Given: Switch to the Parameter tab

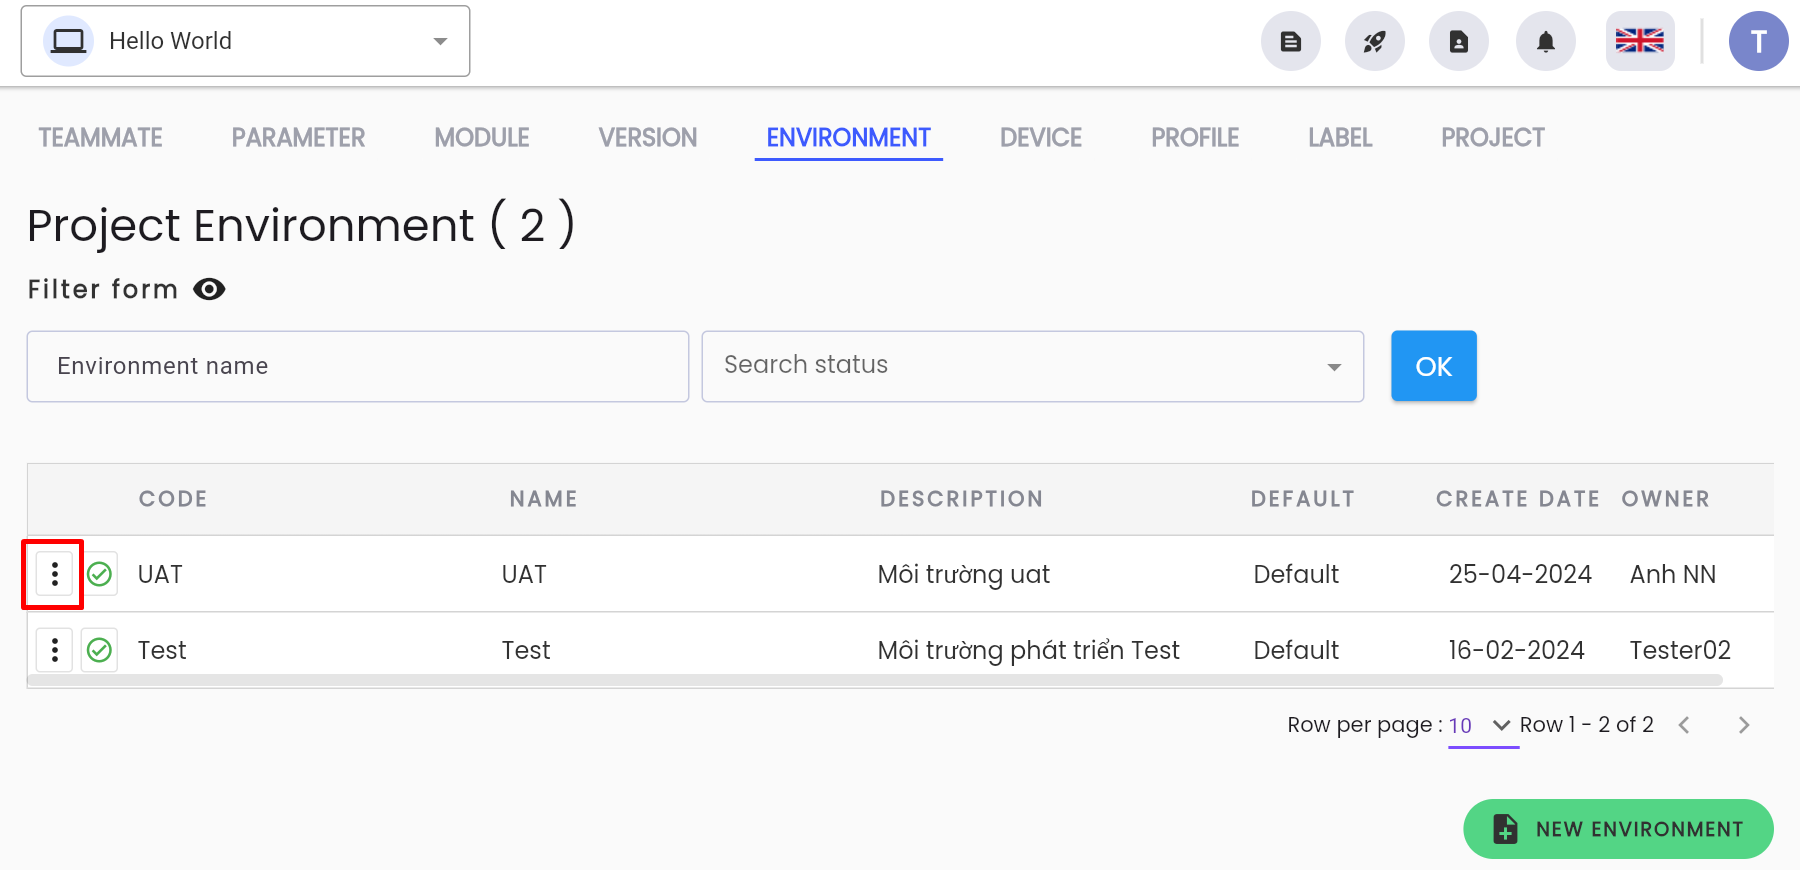Looking at the screenshot, I should tap(298, 138).
